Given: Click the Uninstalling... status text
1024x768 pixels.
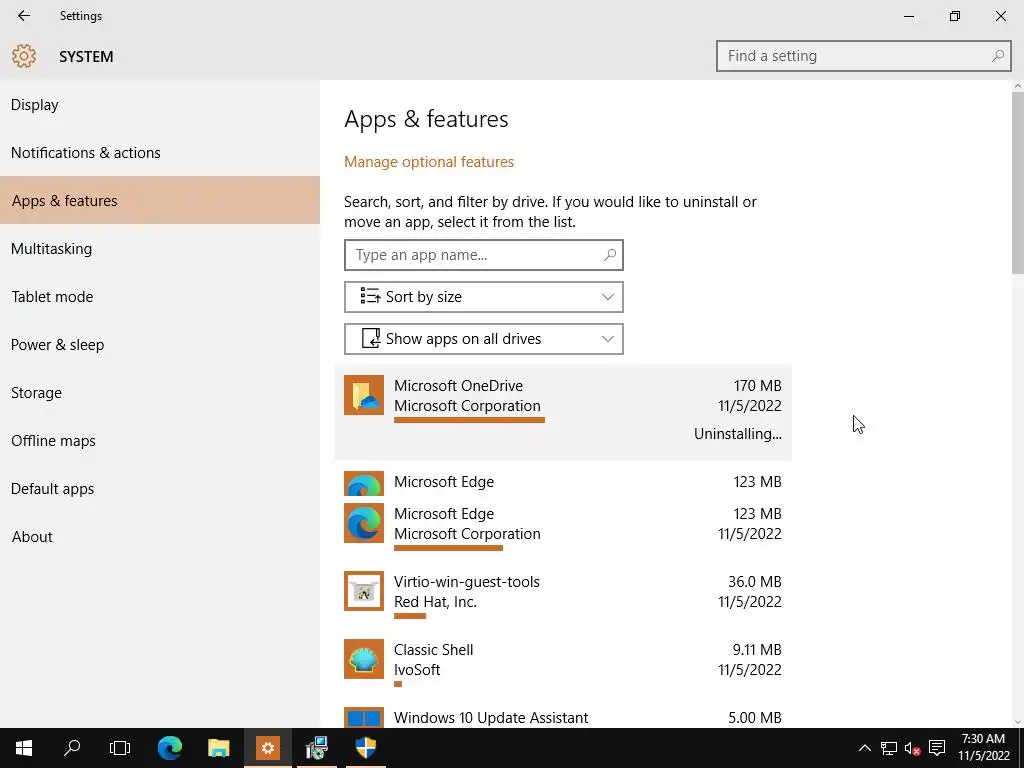Looking at the screenshot, I should (x=737, y=434).
